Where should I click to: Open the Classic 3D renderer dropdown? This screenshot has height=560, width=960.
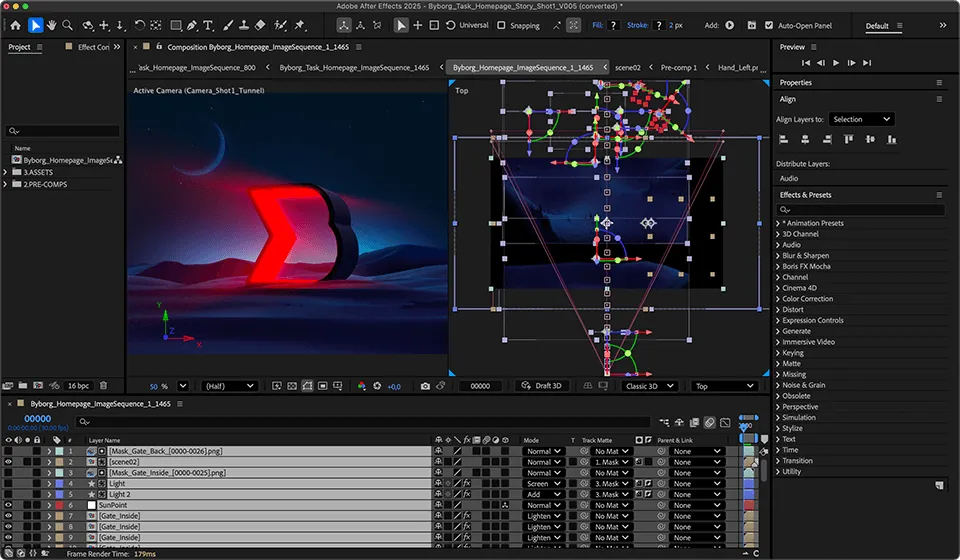coord(649,386)
